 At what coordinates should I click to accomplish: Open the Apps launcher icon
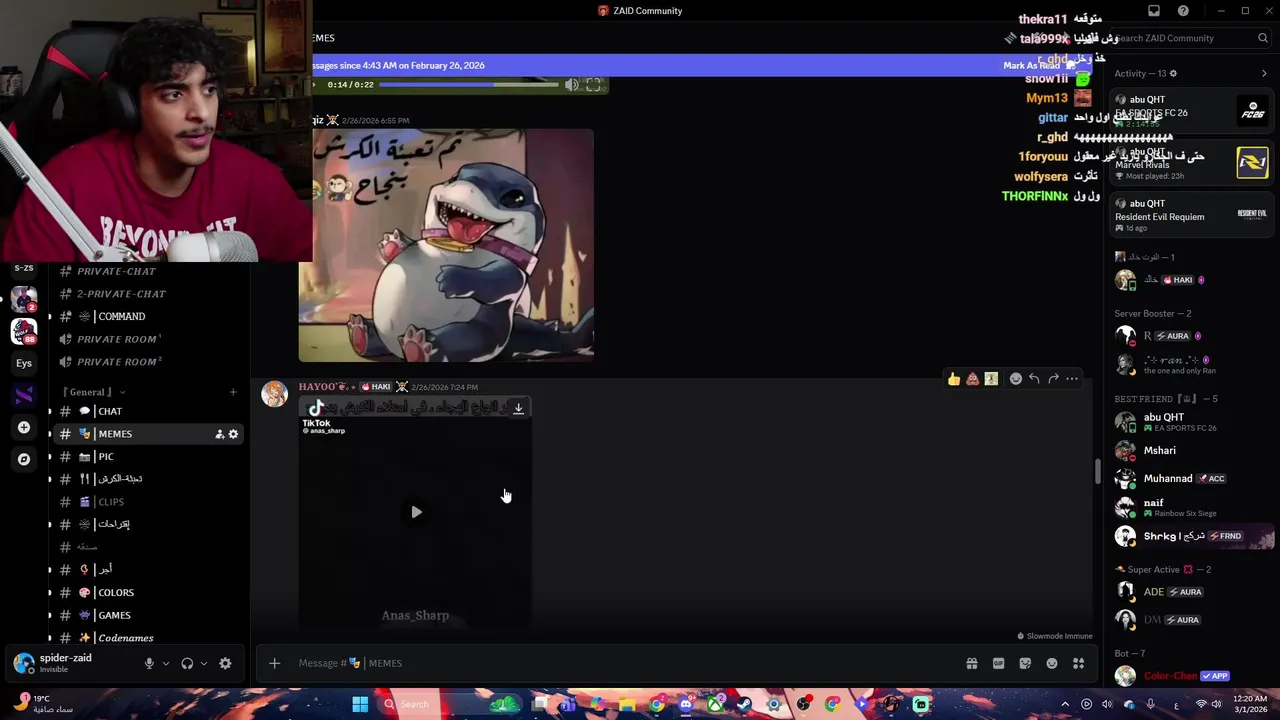(x=1078, y=663)
